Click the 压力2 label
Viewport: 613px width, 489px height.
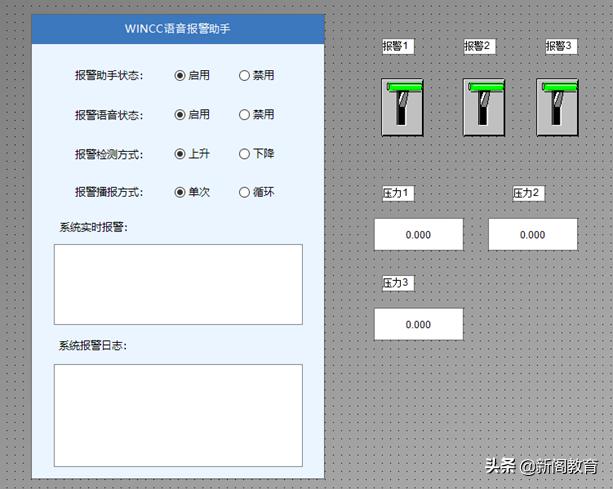pos(529,193)
